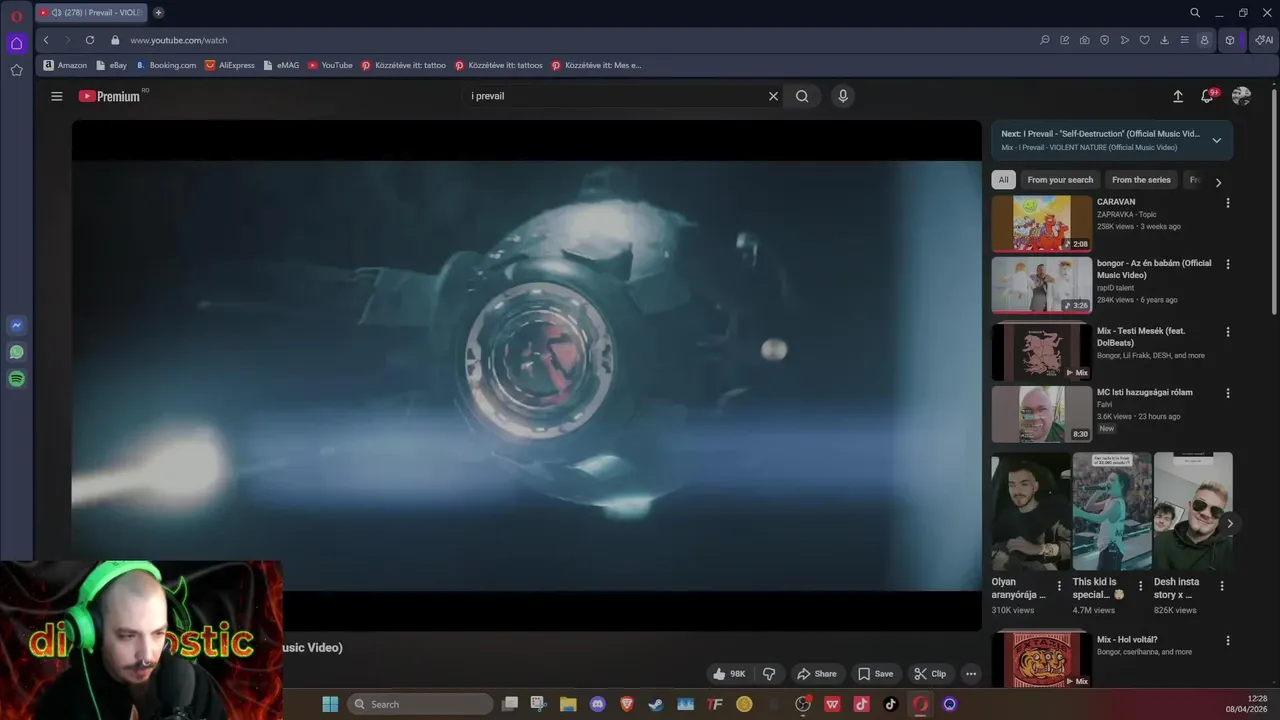Open Opera easy setup sliders icon
1280x720 pixels.
pyautogui.click(x=1184, y=40)
